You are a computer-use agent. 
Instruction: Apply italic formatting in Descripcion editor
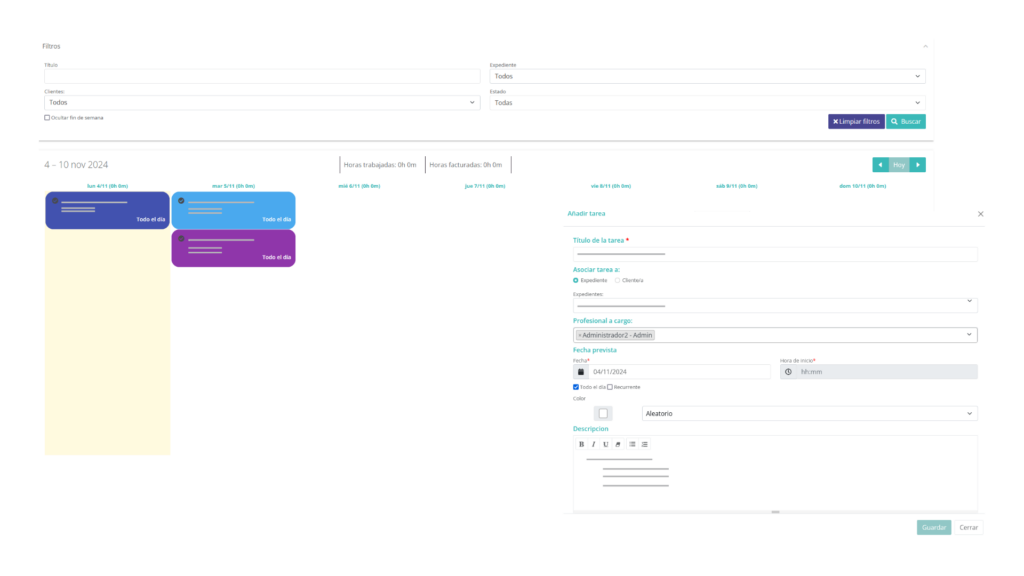coord(593,444)
